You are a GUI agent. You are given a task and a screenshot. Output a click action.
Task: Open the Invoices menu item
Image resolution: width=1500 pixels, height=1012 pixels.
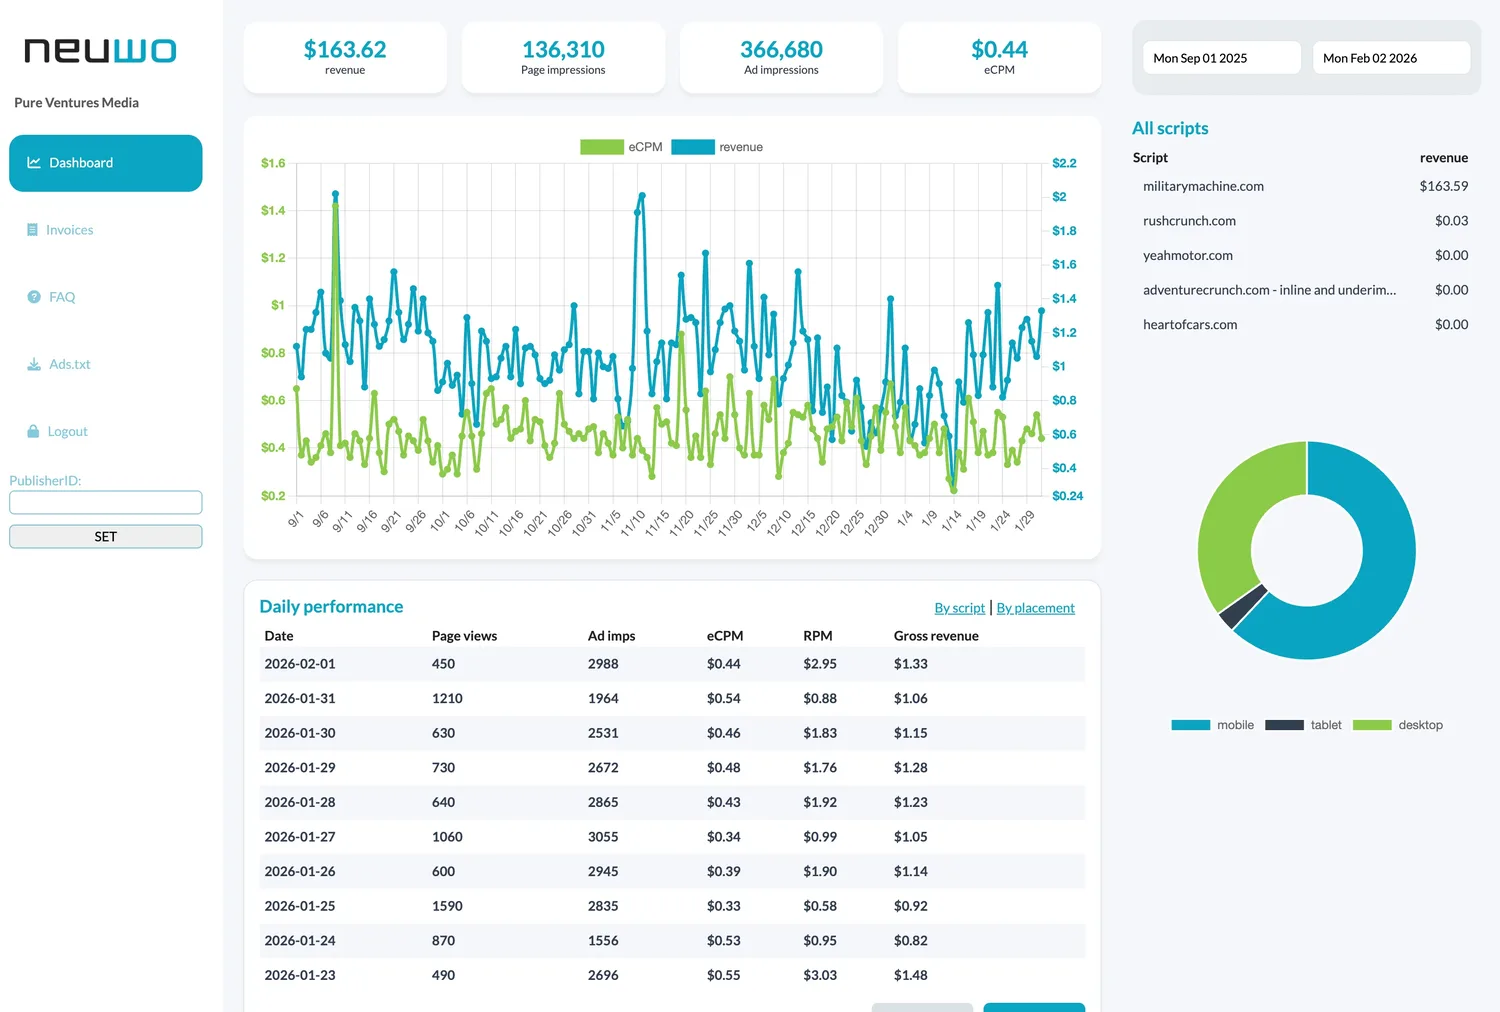point(69,230)
